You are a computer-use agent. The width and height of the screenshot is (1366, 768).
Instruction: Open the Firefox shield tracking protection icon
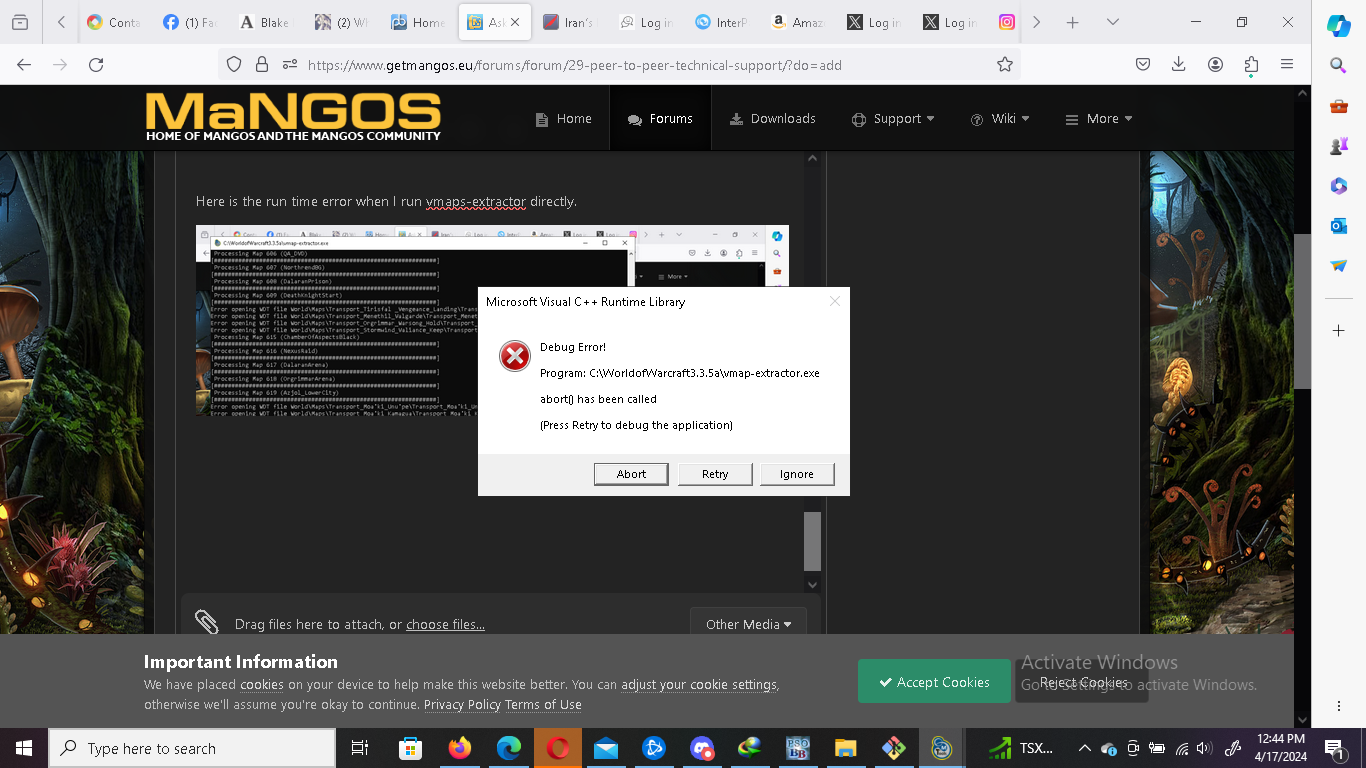tap(234, 64)
